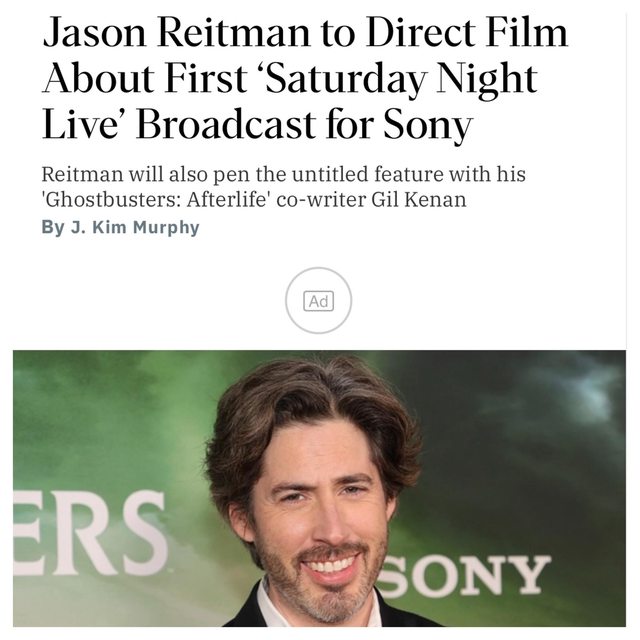Click the word 'Broadcast' in the headline
Viewport: 640px width, 640px height.
pos(226,124)
